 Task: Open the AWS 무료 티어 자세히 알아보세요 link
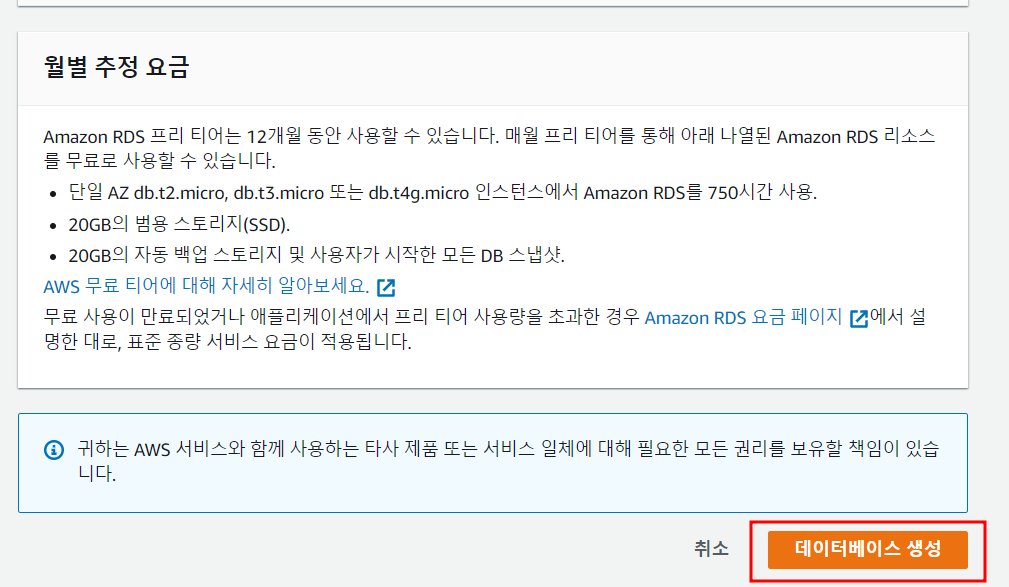click(x=206, y=287)
